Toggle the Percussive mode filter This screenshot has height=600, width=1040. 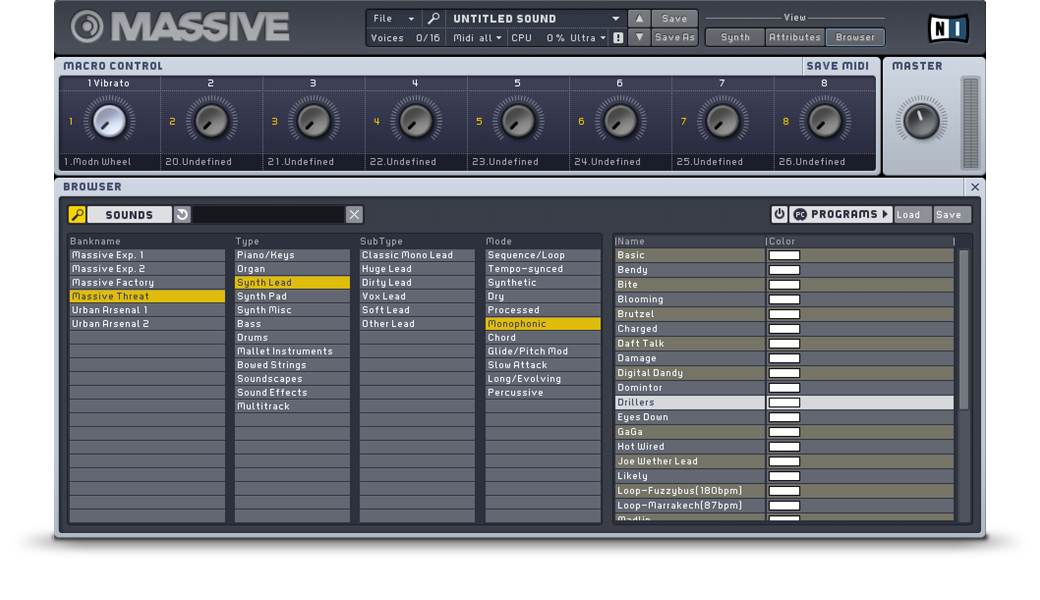(x=543, y=393)
